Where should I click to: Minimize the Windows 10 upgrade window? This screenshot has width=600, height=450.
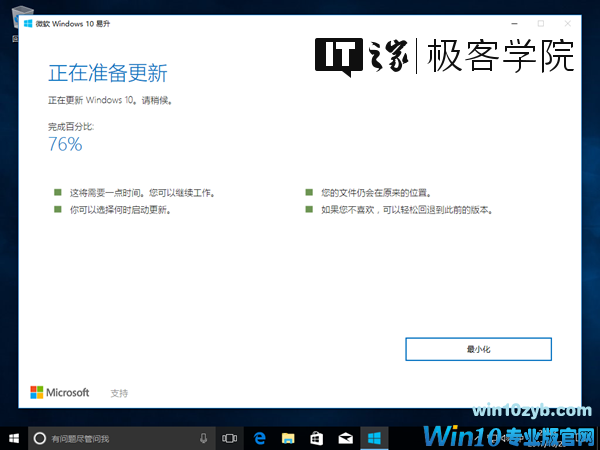tap(515, 24)
